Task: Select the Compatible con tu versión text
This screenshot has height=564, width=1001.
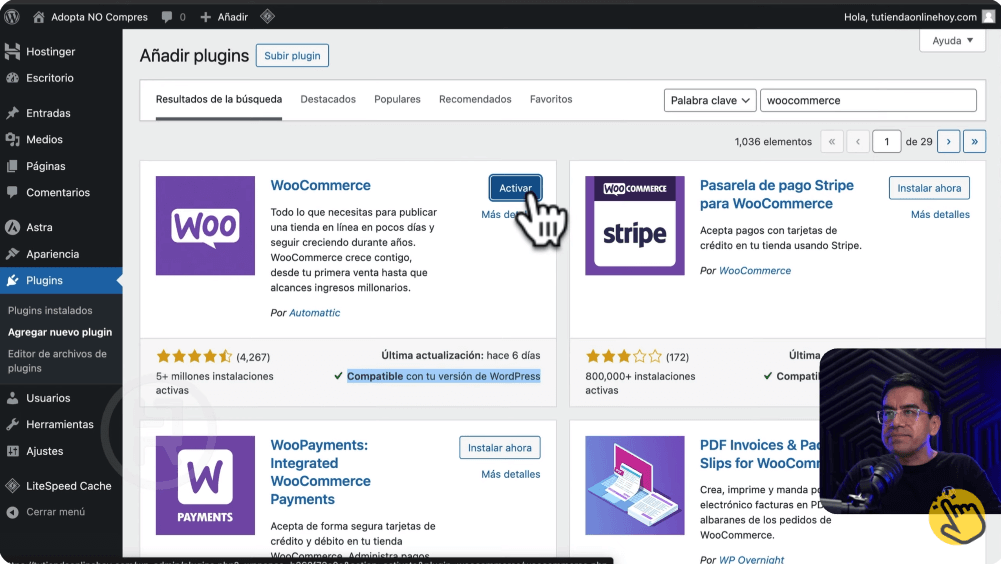Action: click(x=444, y=376)
